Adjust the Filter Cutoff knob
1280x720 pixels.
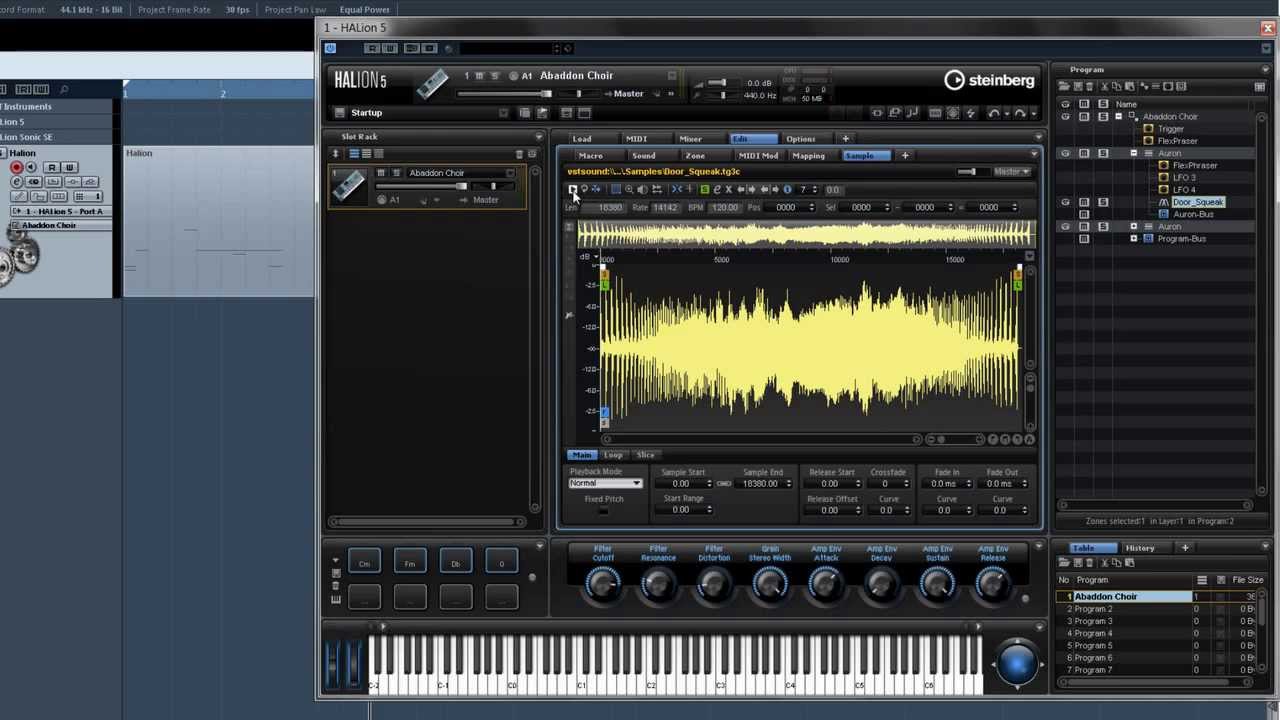pos(603,583)
